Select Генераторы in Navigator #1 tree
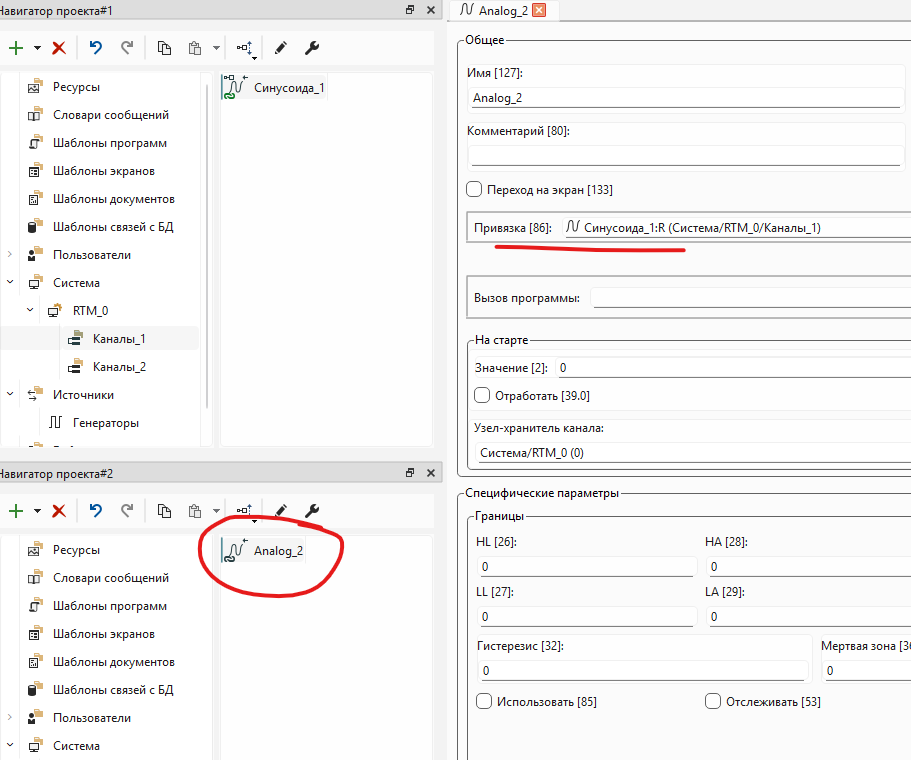The width and height of the screenshot is (911, 760). (105, 422)
